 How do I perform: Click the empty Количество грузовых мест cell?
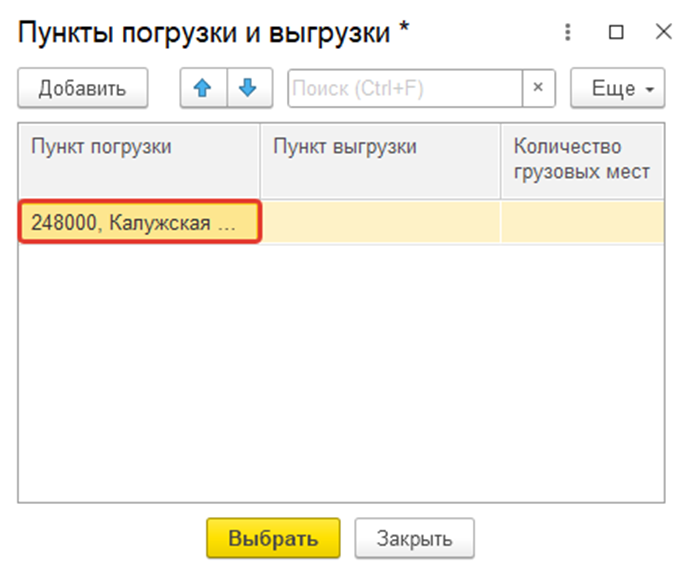(x=583, y=222)
